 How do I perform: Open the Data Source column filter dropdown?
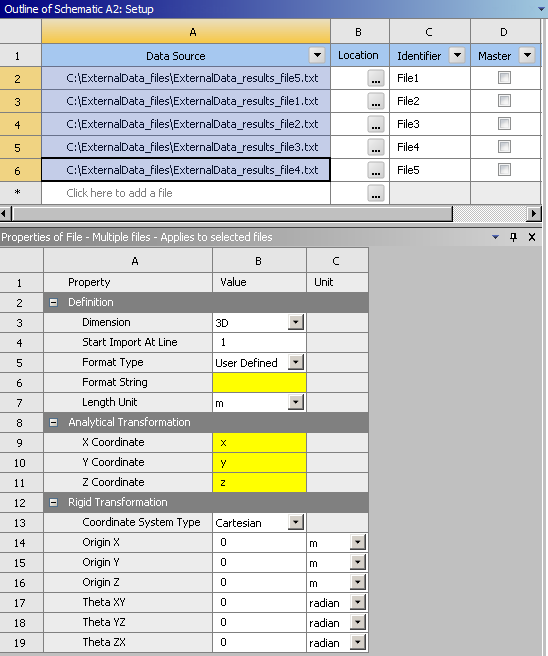tap(317, 55)
